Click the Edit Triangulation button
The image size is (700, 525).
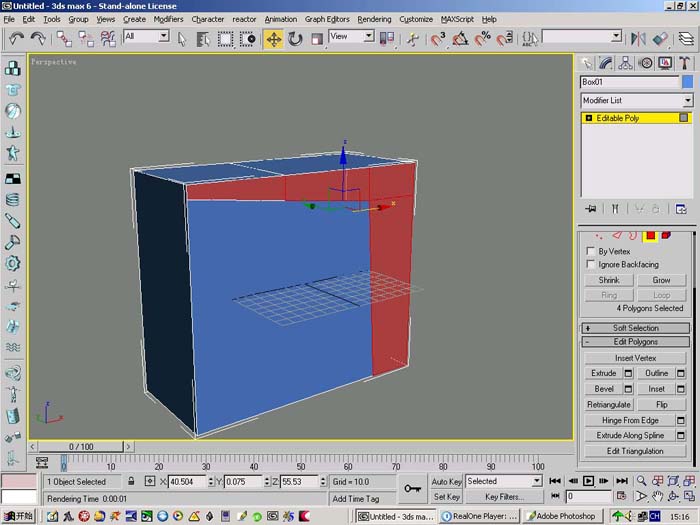[x=635, y=451]
